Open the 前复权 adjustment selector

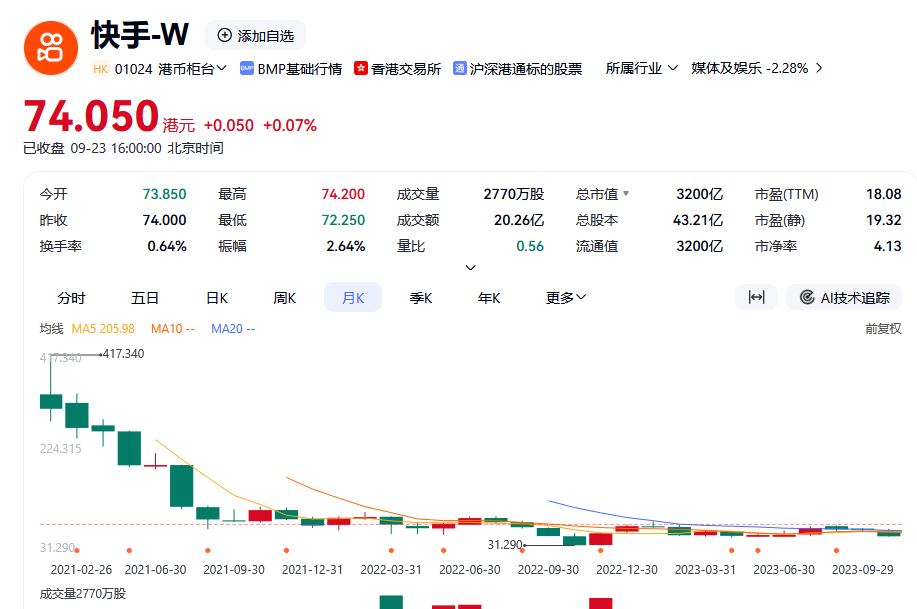[x=883, y=329]
